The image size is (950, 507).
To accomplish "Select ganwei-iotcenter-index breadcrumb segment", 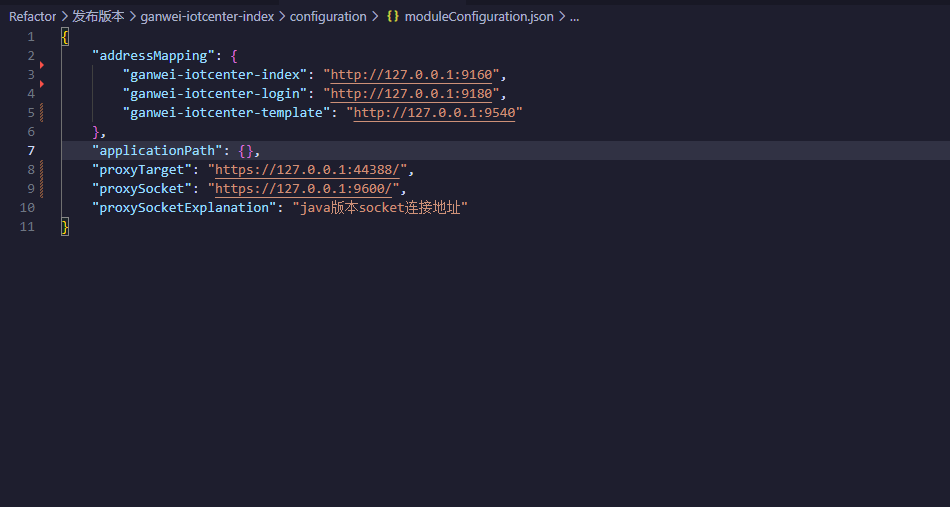I will click(x=207, y=17).
